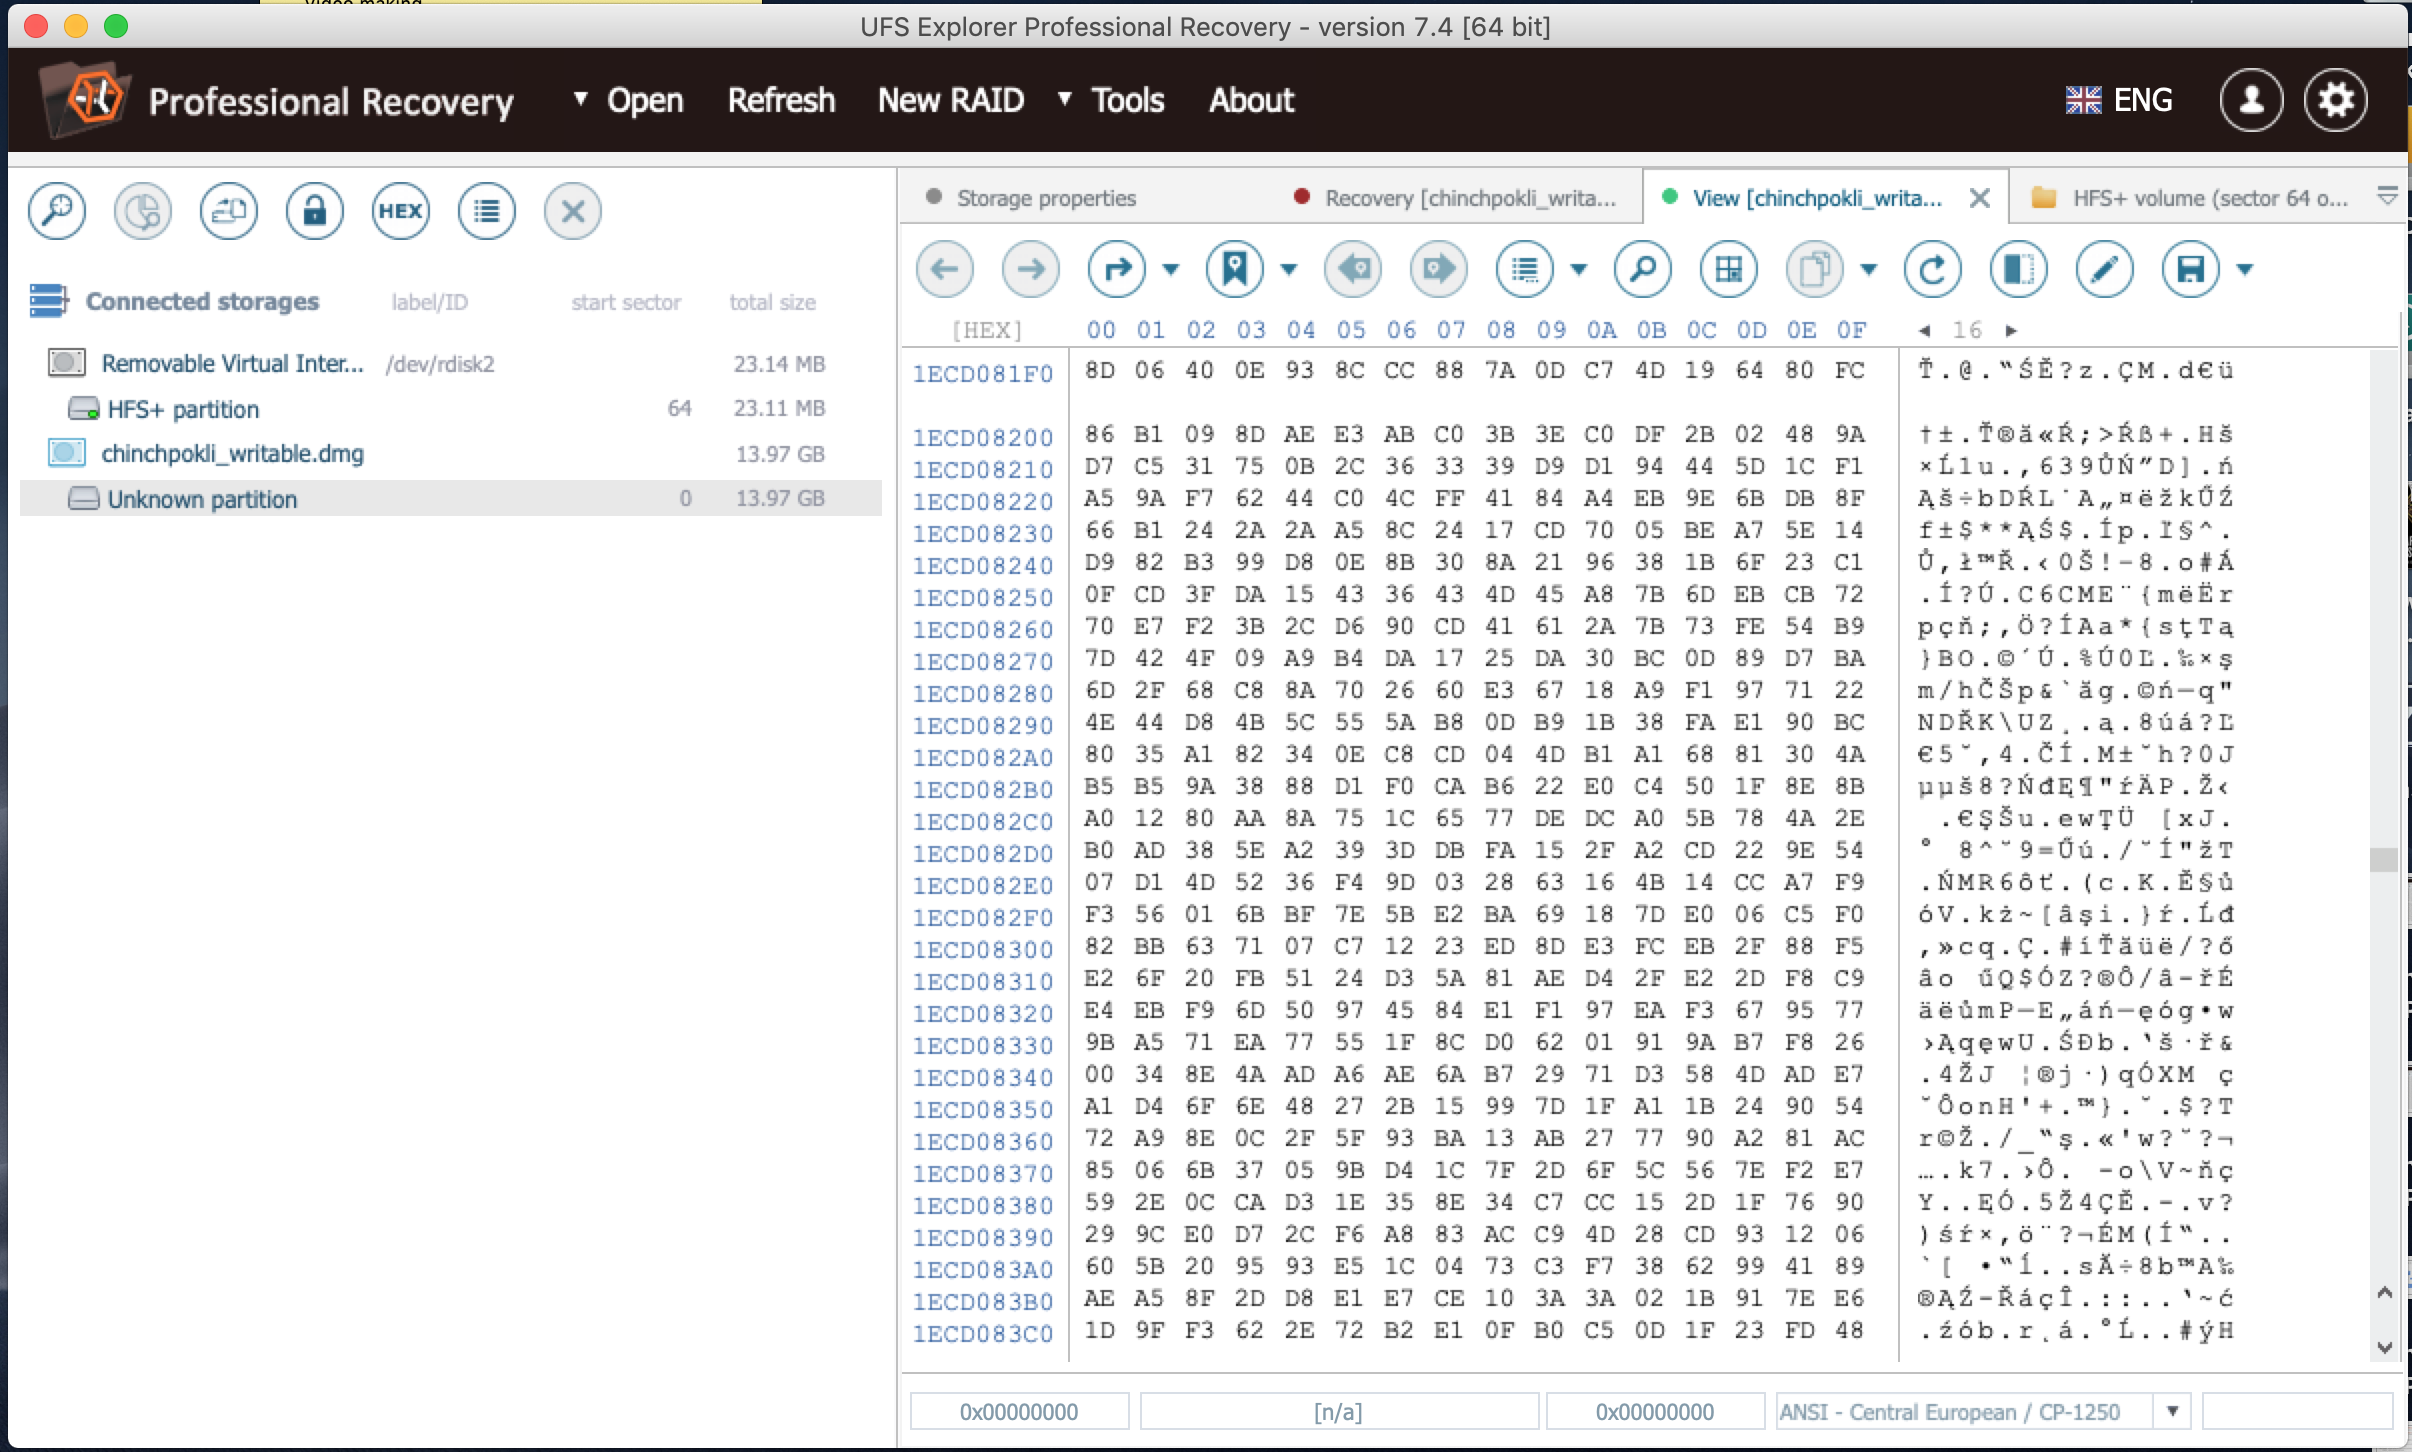Click the circled X close storage icon
Viewport: 2412px width, 1452px height.
[573, 211]
